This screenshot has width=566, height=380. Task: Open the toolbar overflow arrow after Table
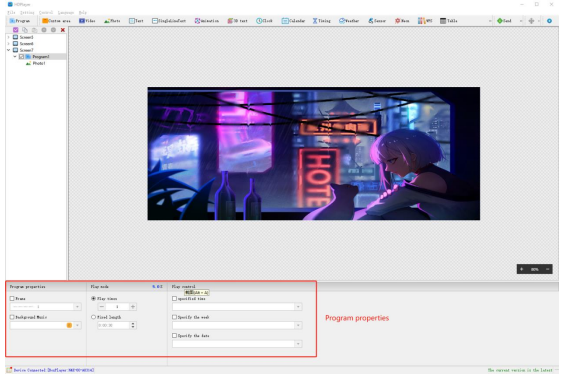[490, 21]
